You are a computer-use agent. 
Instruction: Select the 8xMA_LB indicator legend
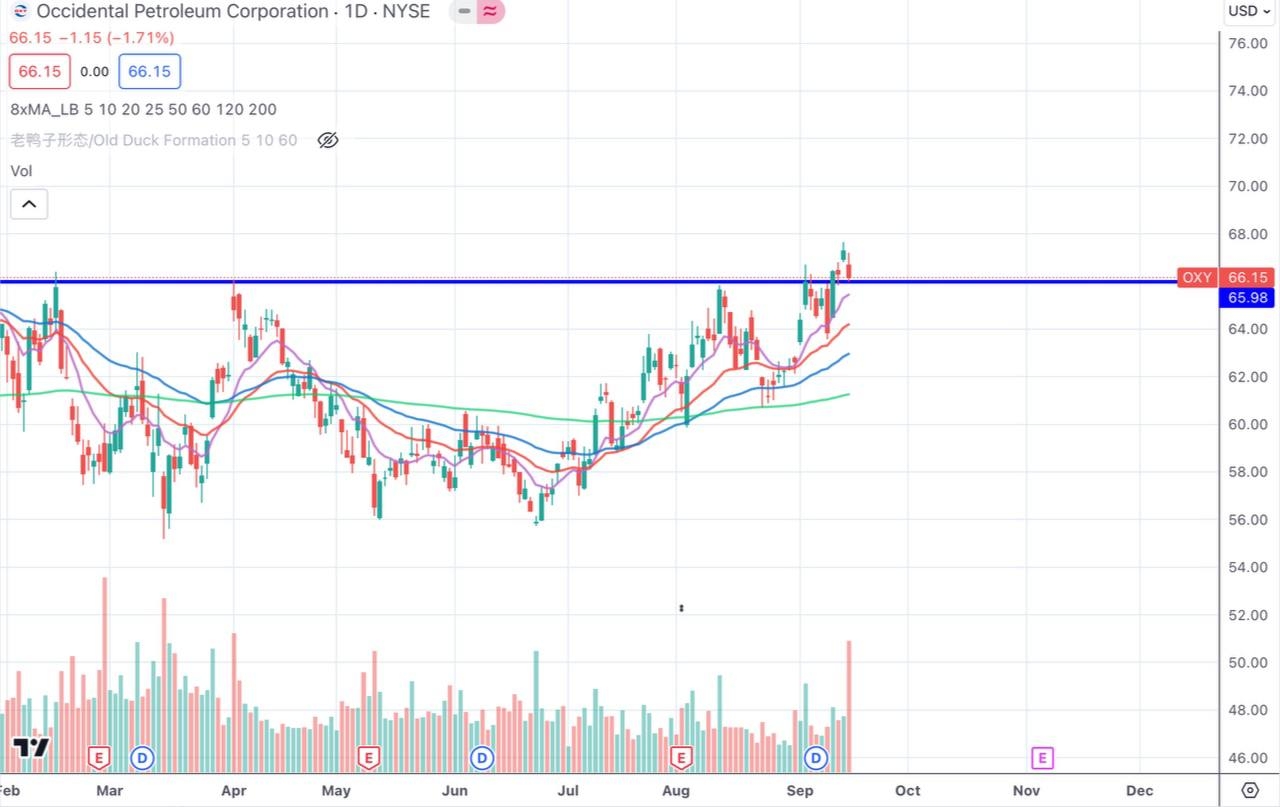click(x=143, y=110)
